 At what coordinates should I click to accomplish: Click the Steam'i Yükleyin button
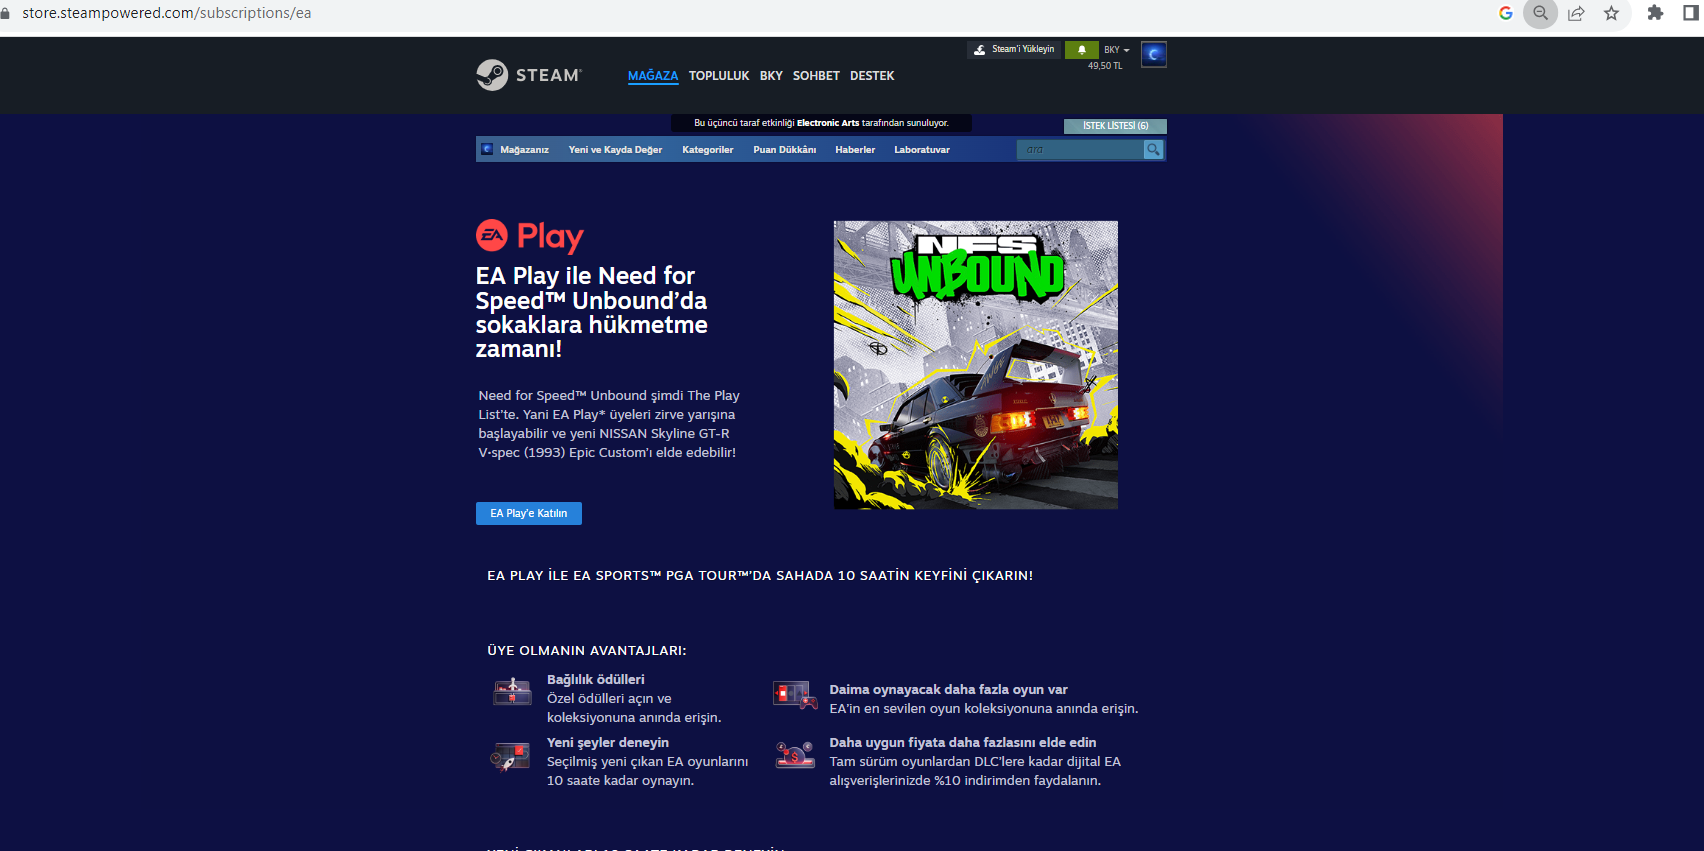(1014, 49)
